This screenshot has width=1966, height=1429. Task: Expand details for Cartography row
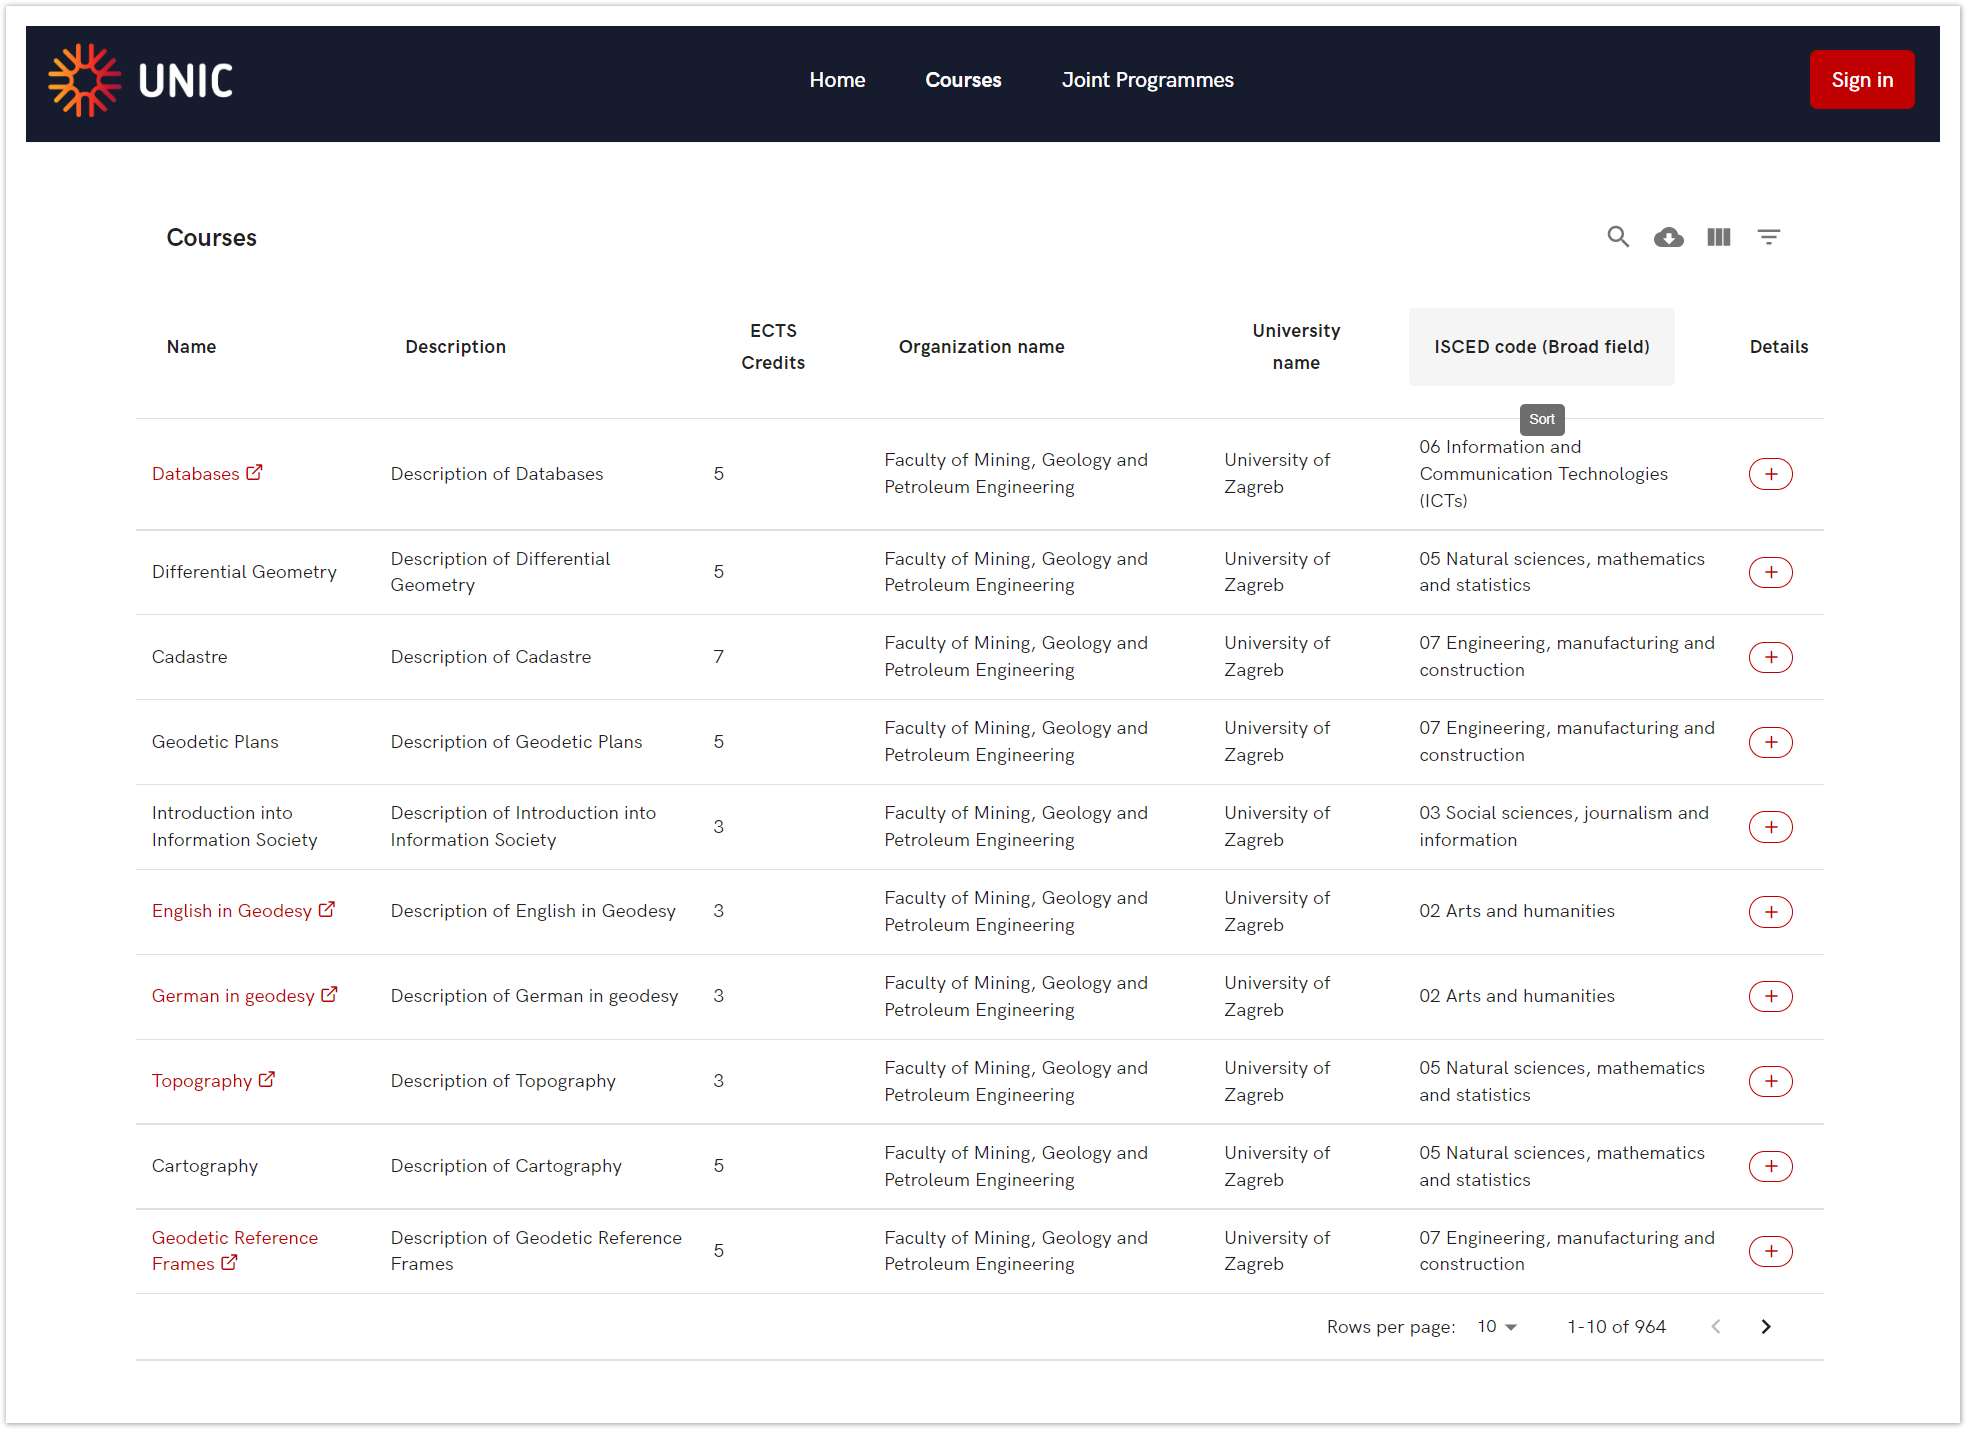pyautogui.click(x=1770, y=1166)
